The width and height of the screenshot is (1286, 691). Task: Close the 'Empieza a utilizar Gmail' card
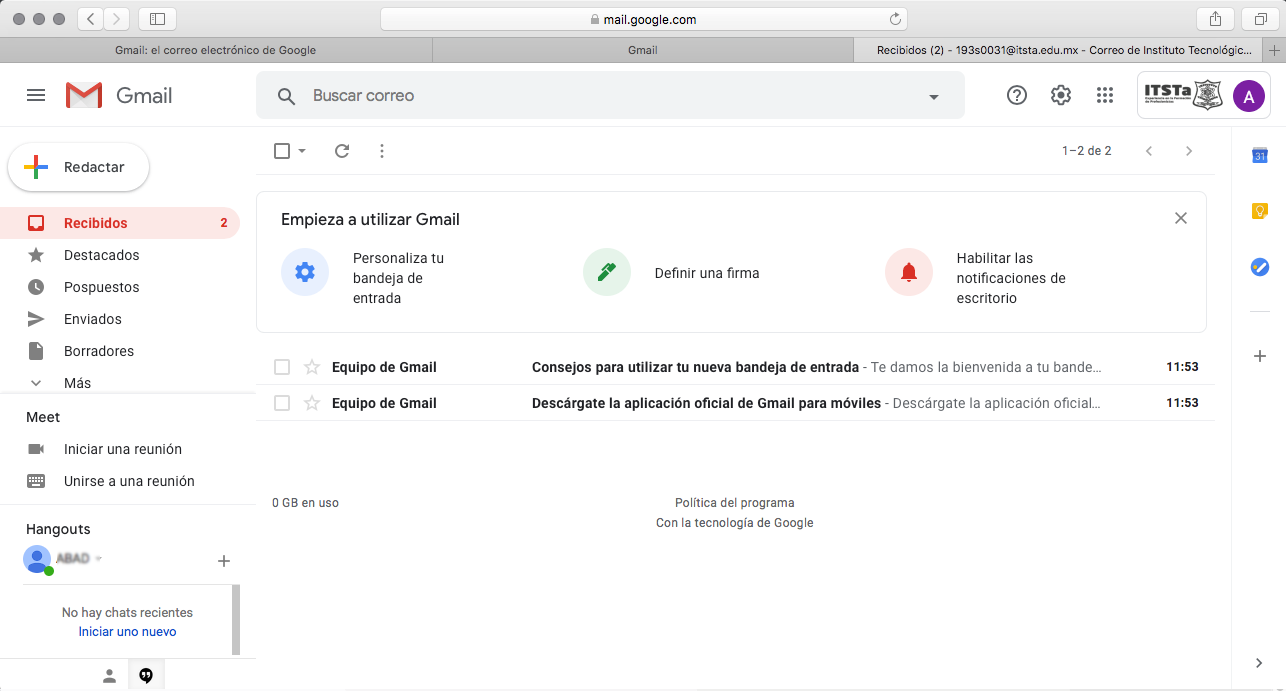(1181, 218)
